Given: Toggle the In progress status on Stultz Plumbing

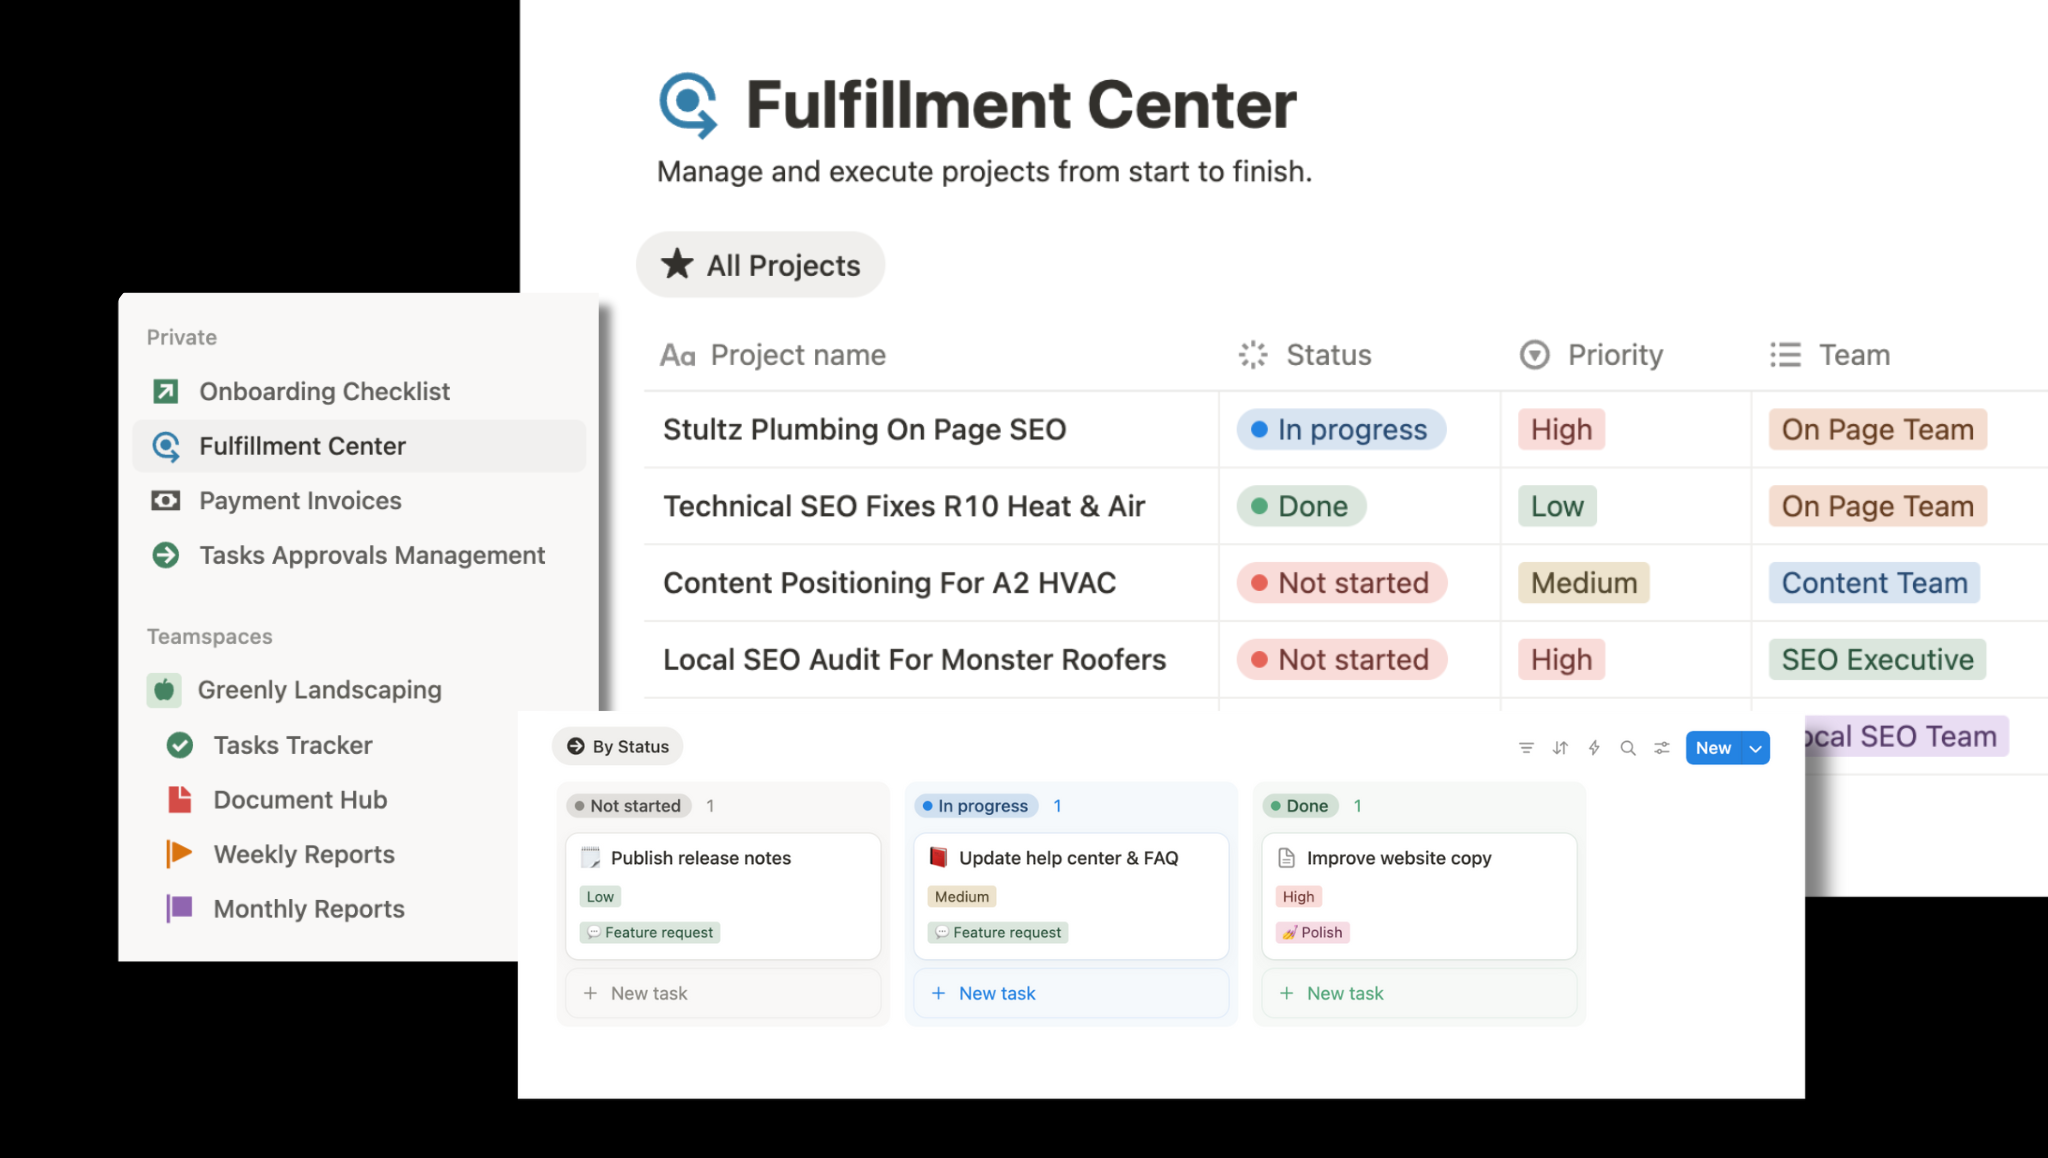Looking at the screenshot, I should [1341, 429].
